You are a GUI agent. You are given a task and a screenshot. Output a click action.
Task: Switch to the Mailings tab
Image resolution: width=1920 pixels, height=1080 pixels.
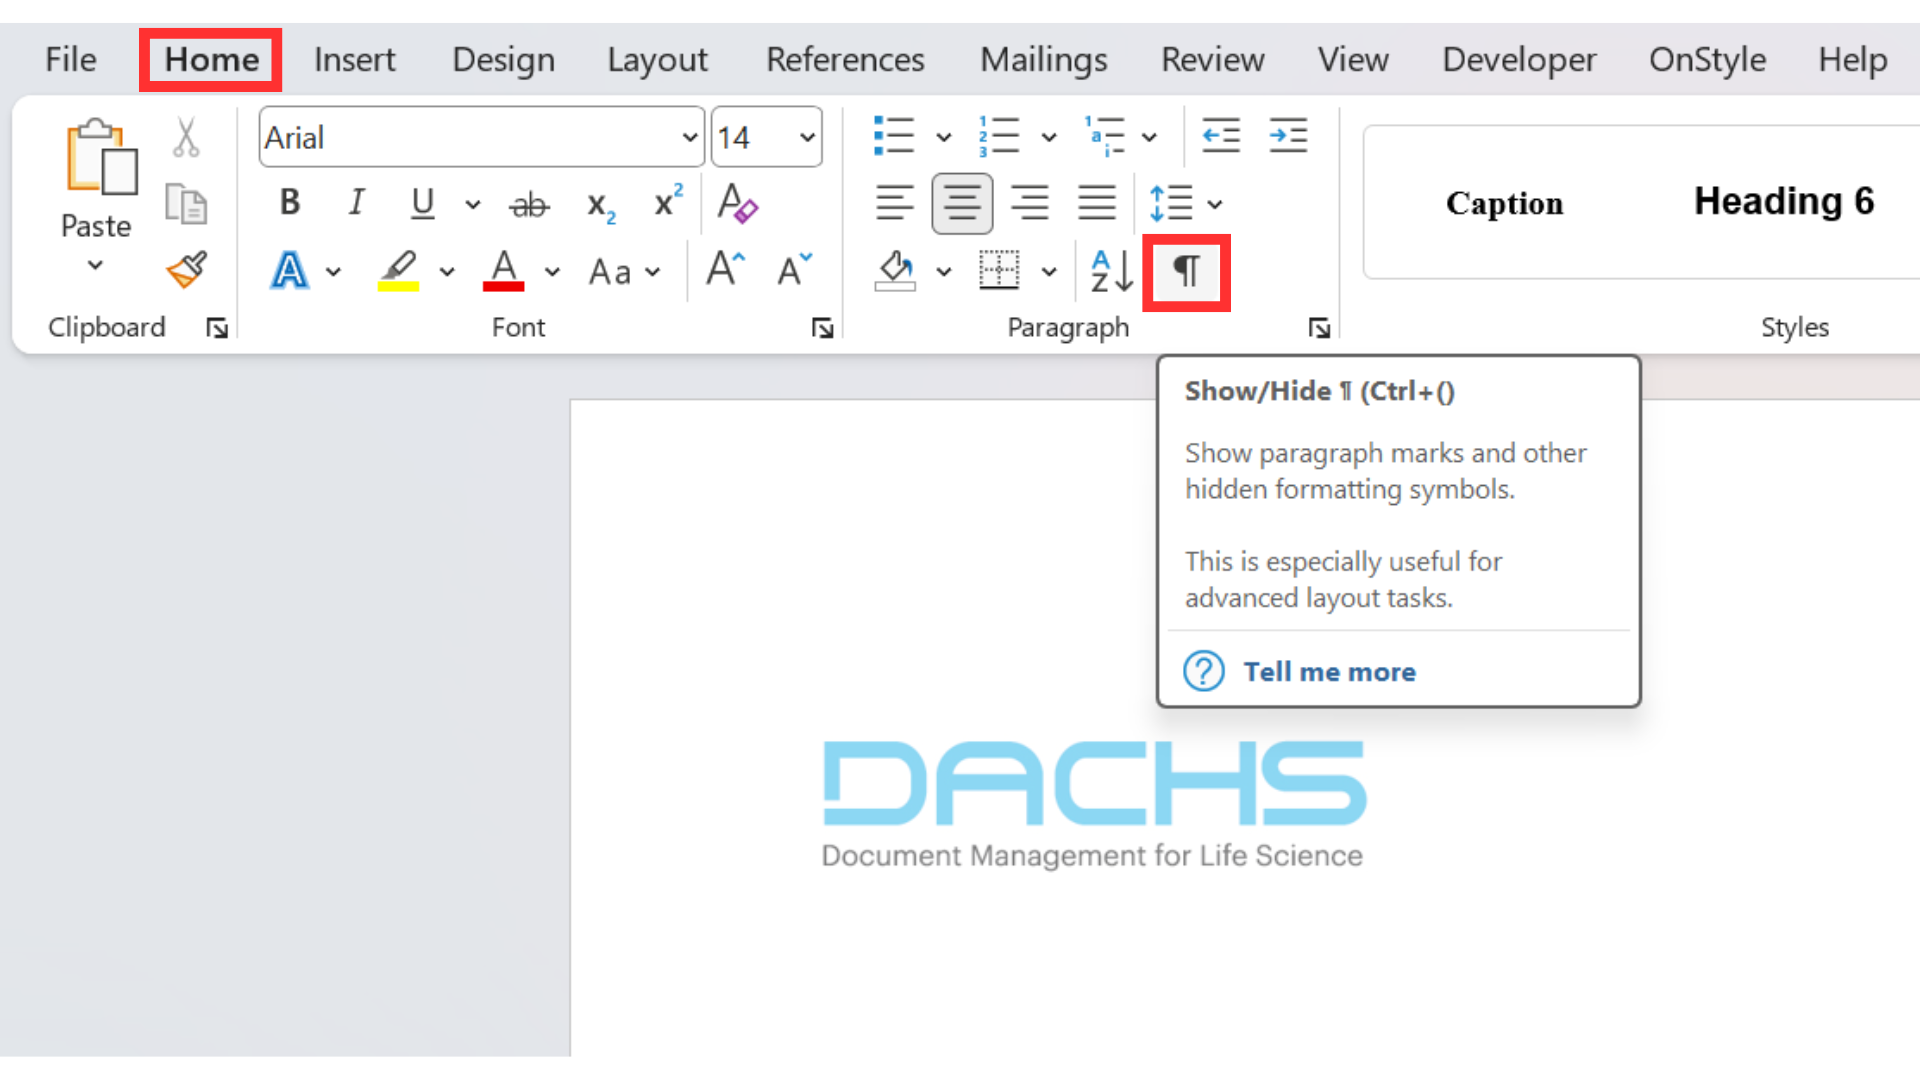(x=1043, y=60)
